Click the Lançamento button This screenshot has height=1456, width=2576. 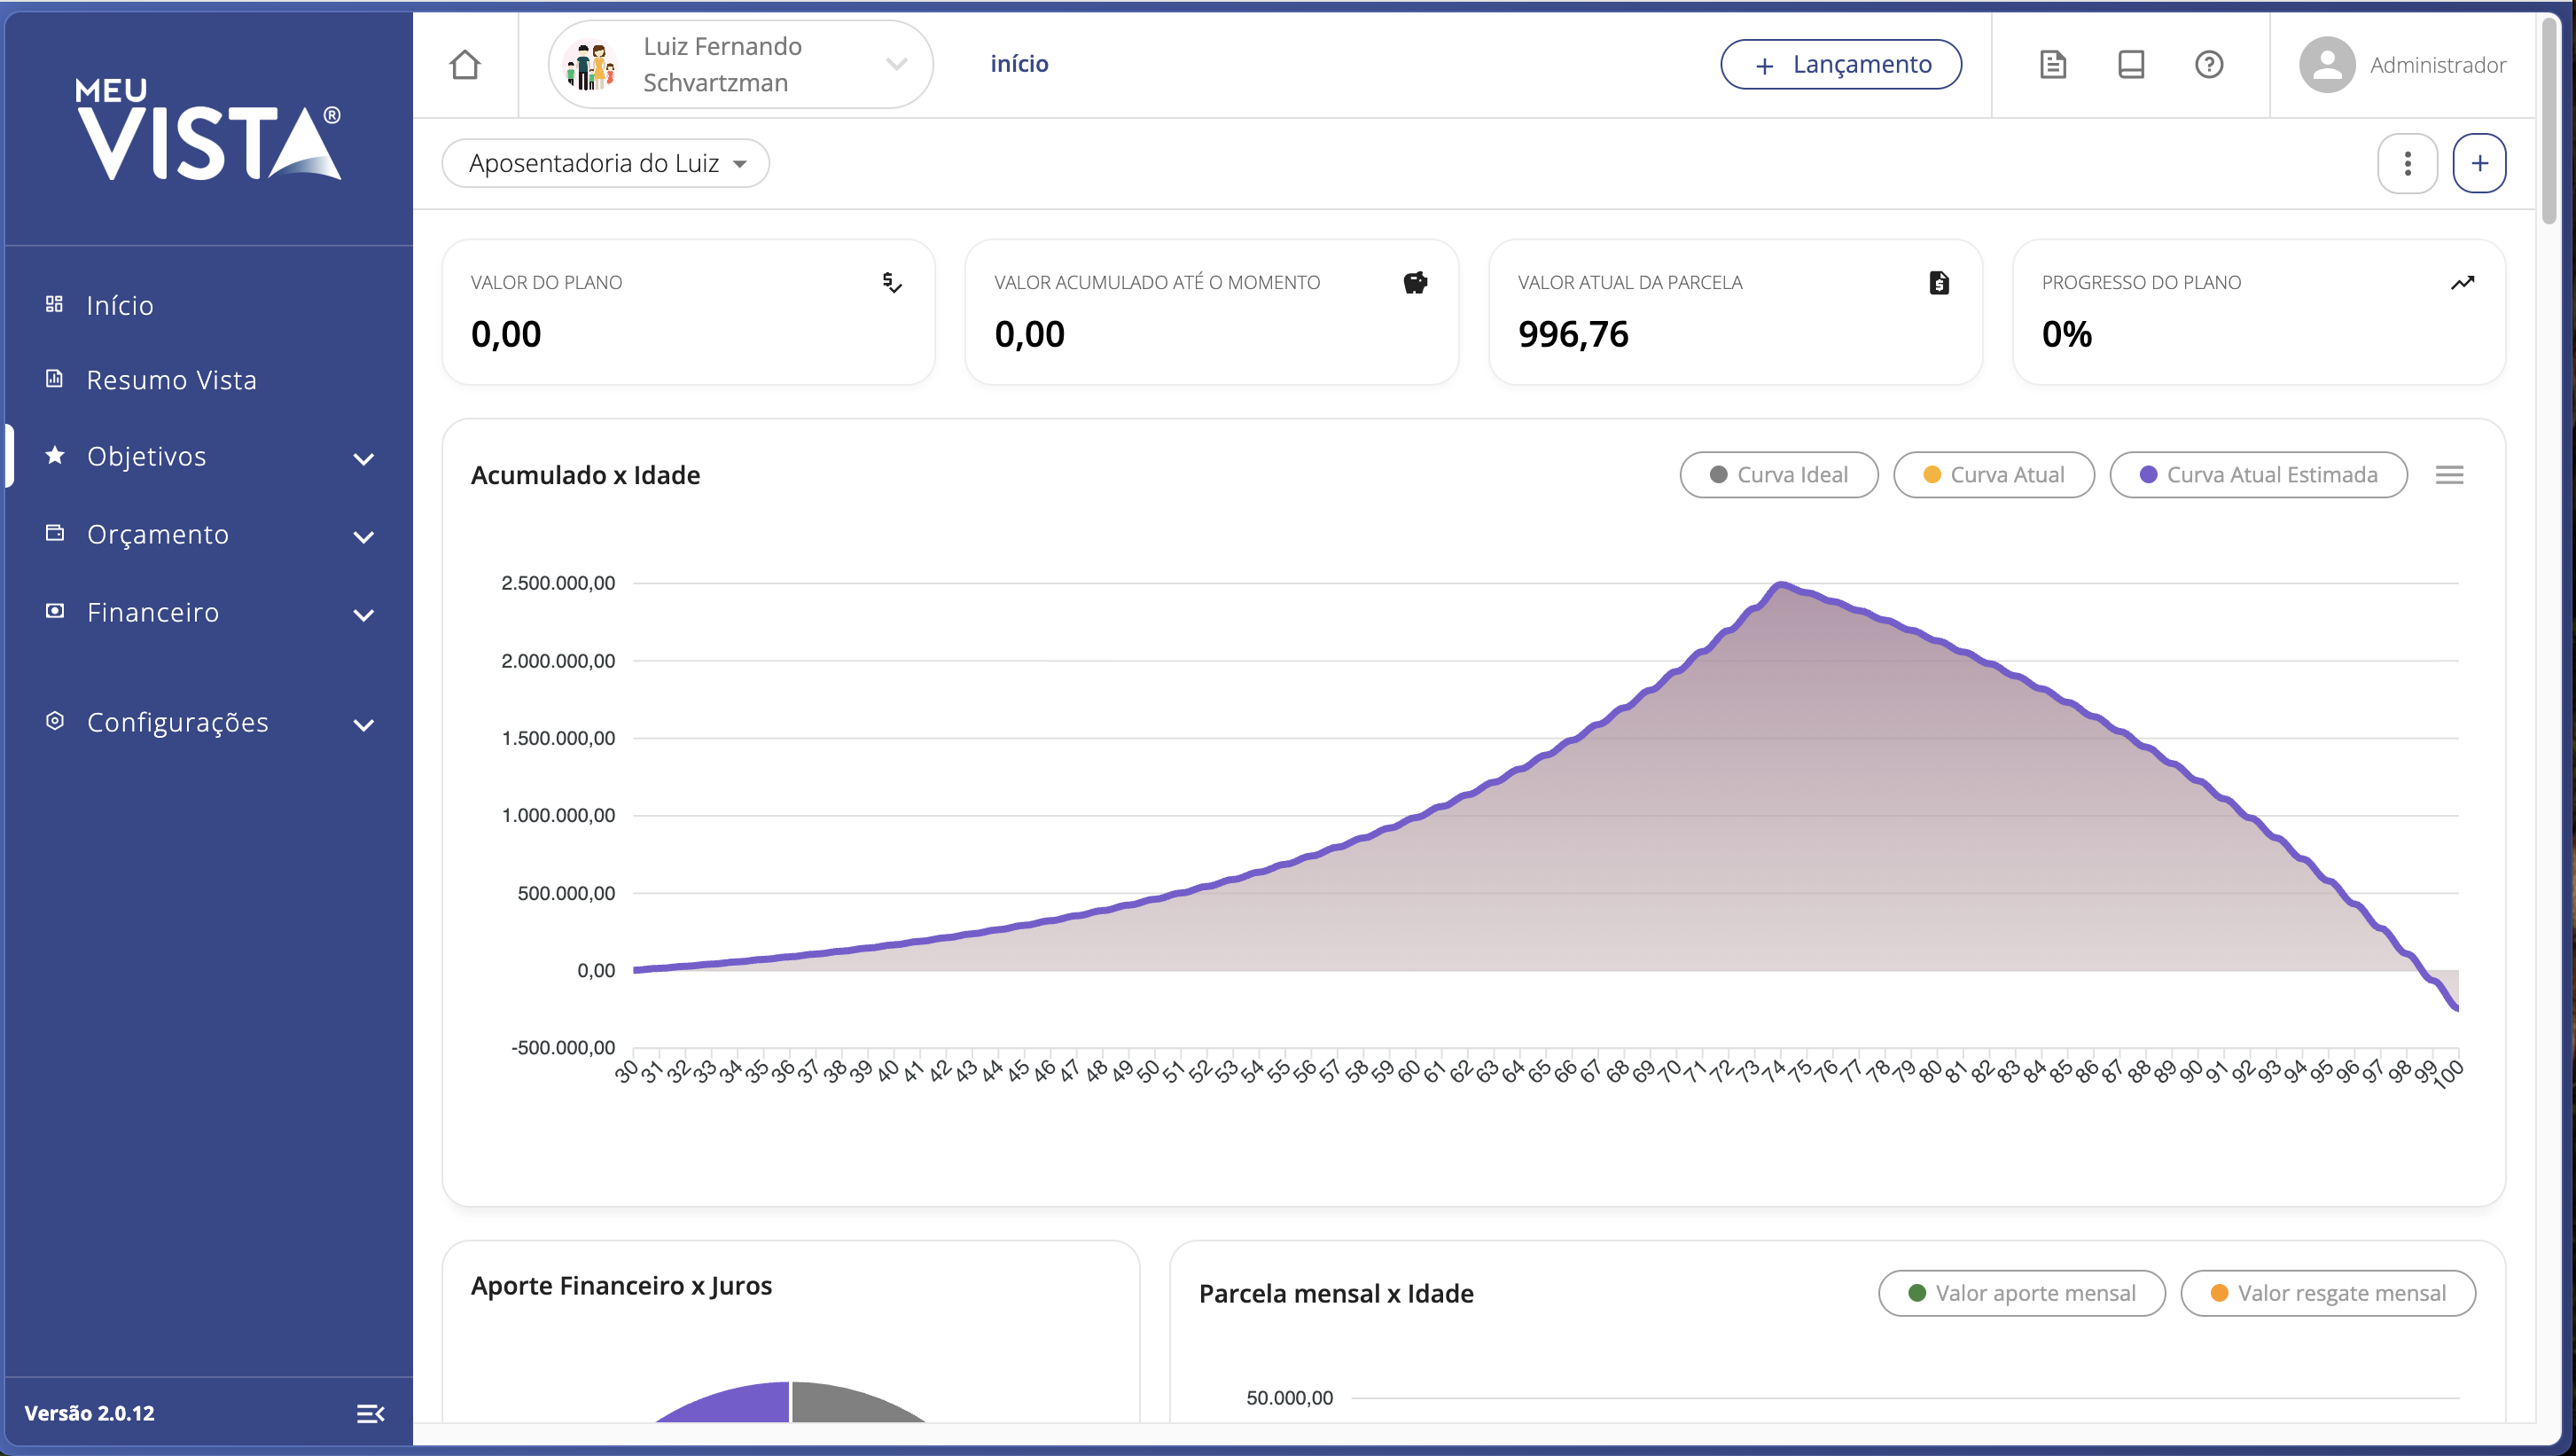click(x=1840, y=65)
